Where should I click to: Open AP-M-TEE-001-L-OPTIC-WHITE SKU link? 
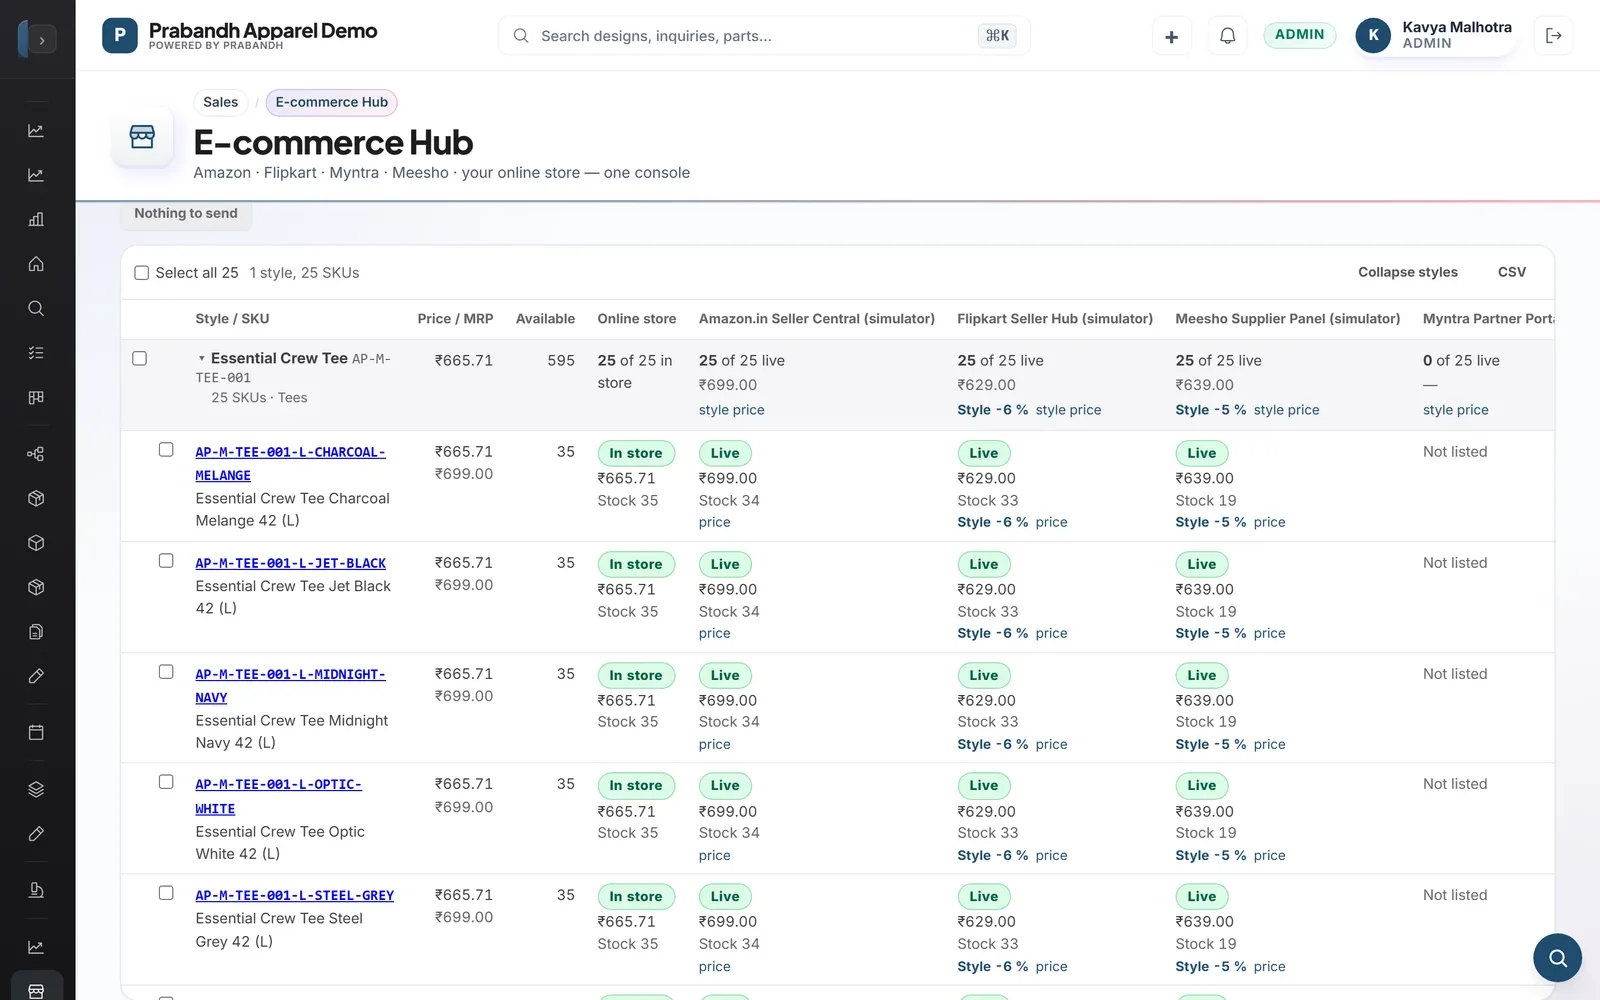278,797
